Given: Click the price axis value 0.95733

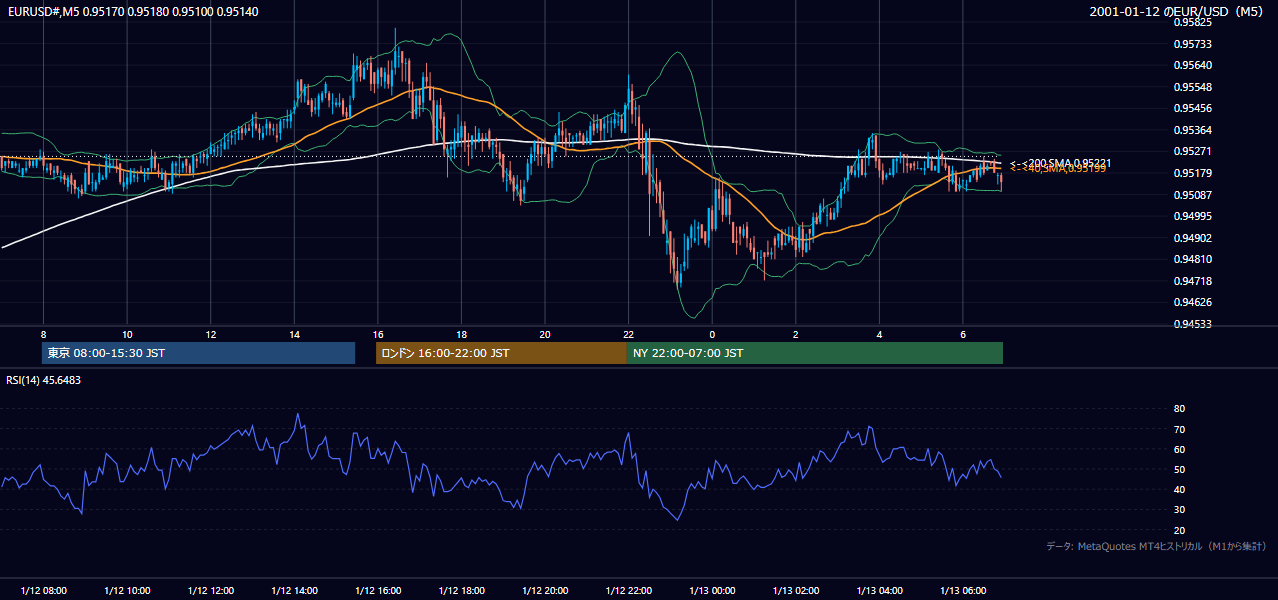Looking at the screenshot, I should click(1192, 44).
